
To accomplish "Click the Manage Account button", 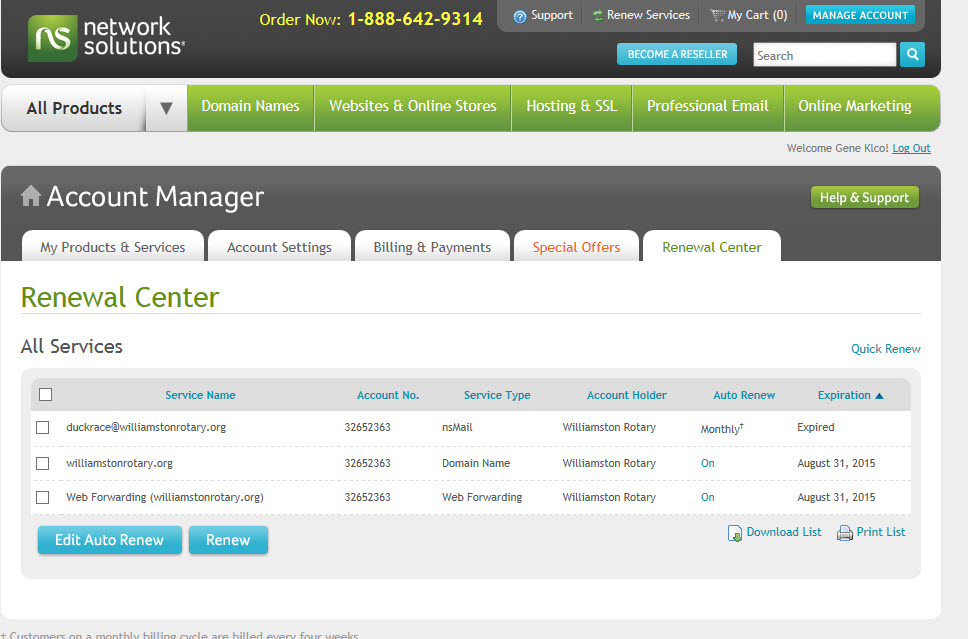I will pos(861,15).
